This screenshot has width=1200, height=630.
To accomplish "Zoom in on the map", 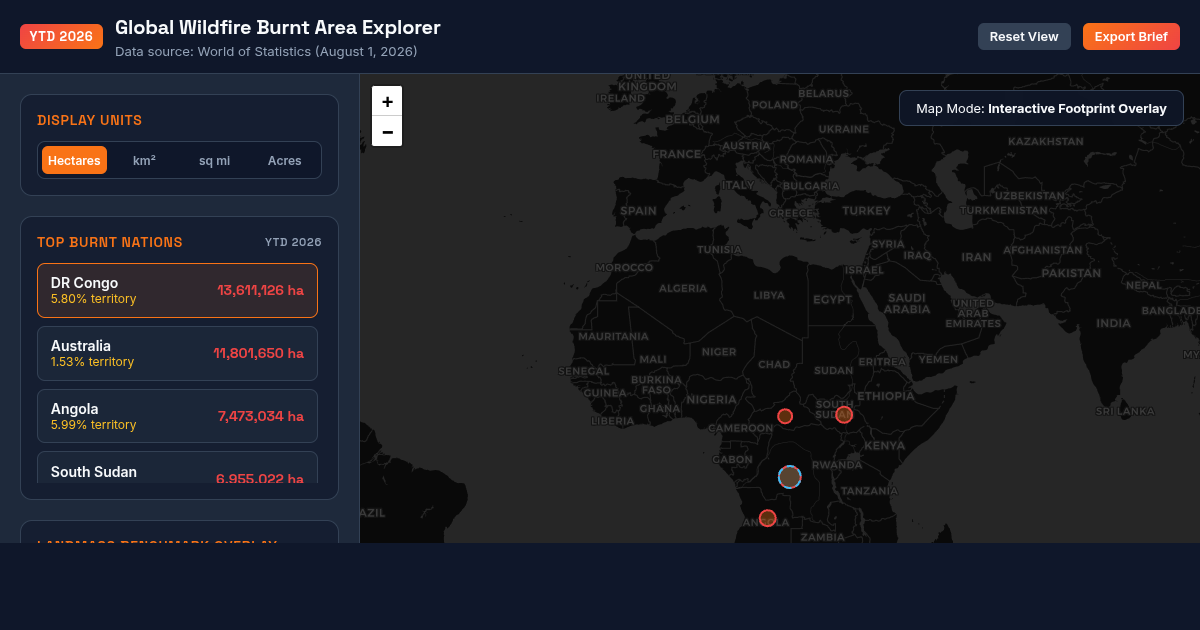I will tap(387, 101).
